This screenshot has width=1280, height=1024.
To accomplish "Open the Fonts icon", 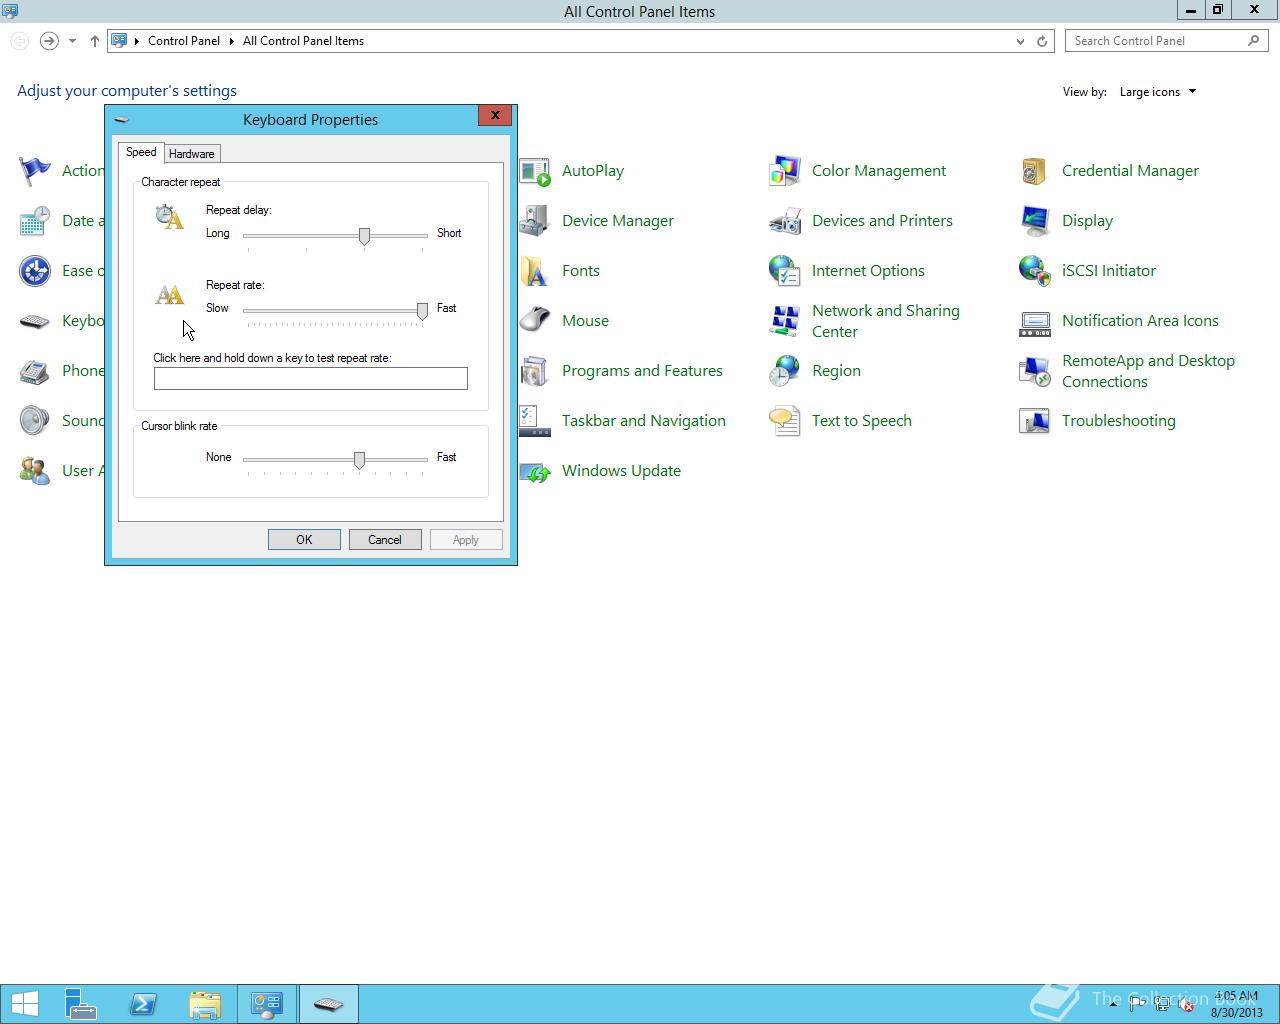I will (535, 271).
